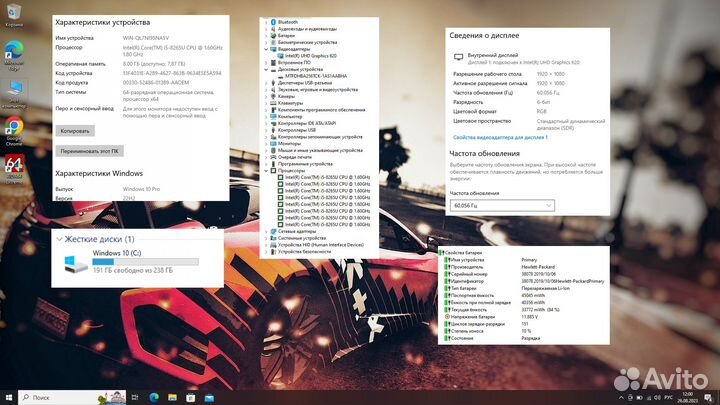Switch the РУС input language indicator
The image size is (720, 405).
click(x=669, y=398)
